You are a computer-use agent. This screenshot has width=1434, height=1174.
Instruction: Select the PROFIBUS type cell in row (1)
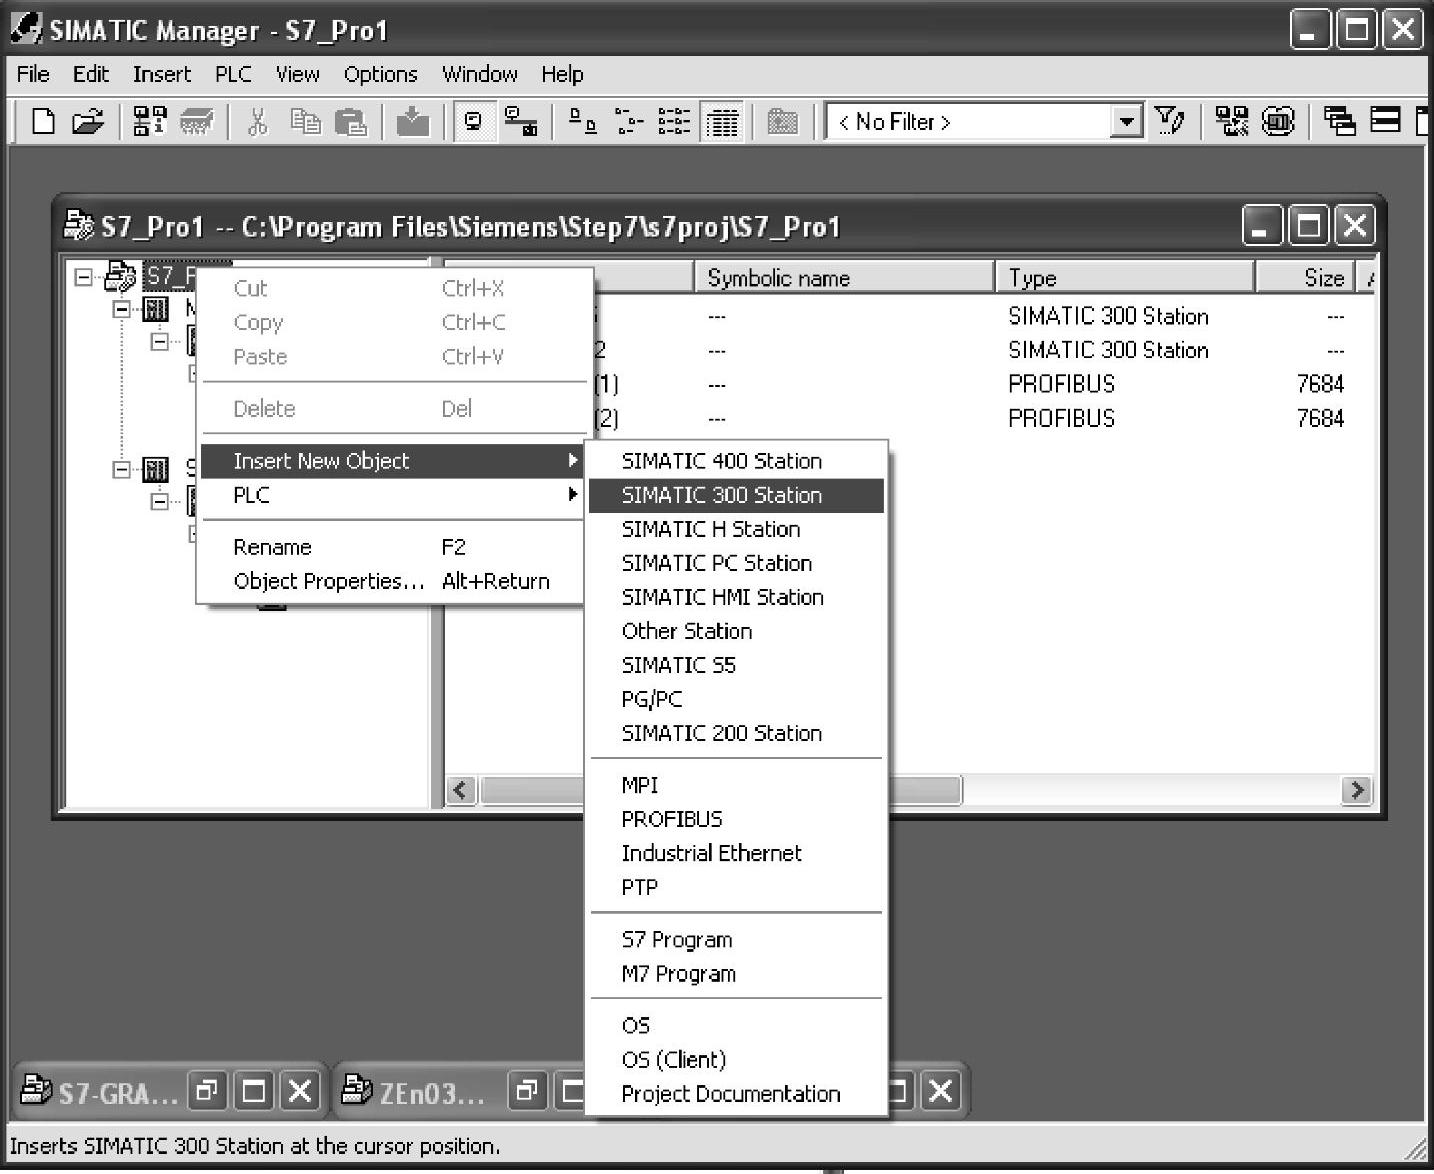(1061, 384)
